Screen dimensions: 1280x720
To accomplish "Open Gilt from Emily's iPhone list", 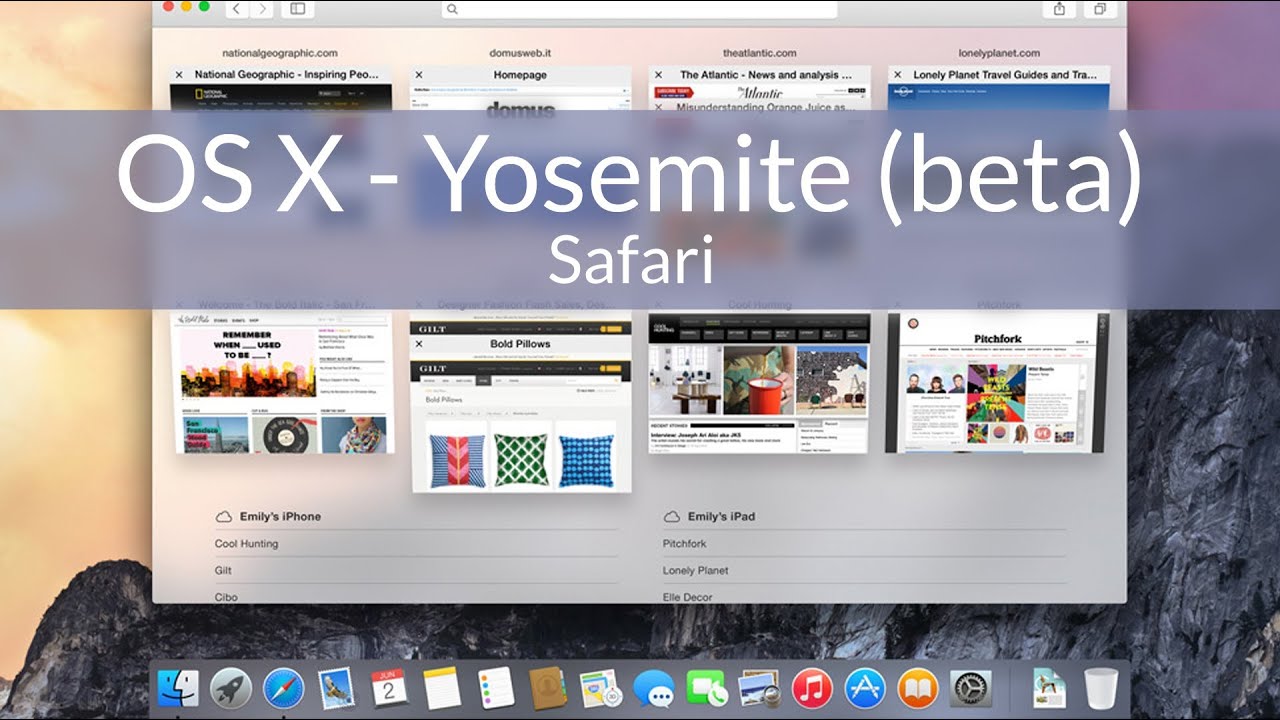I will click(x=223, y=571).
